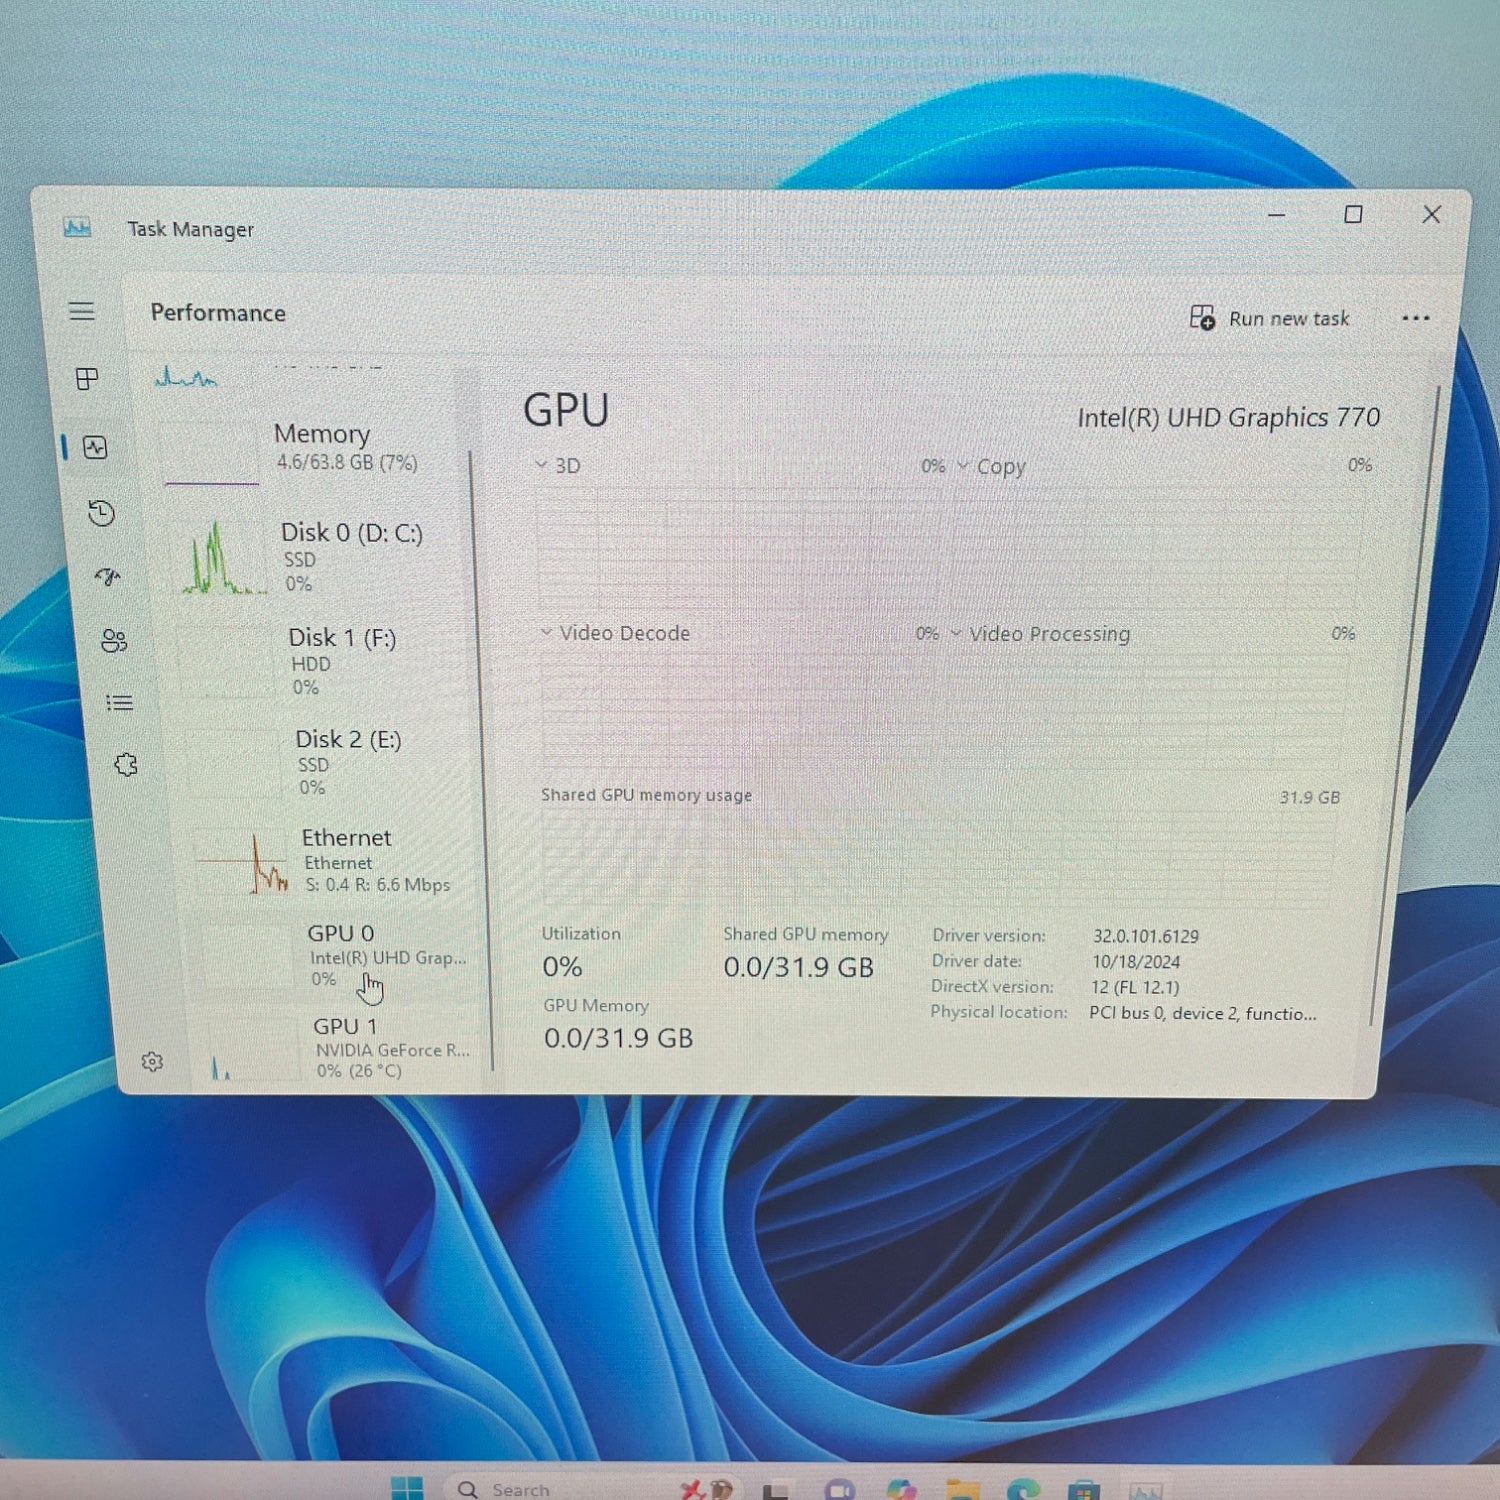
Task: Select GPU 0 Intel UHD Graphics entry
Action: (342, 955)
